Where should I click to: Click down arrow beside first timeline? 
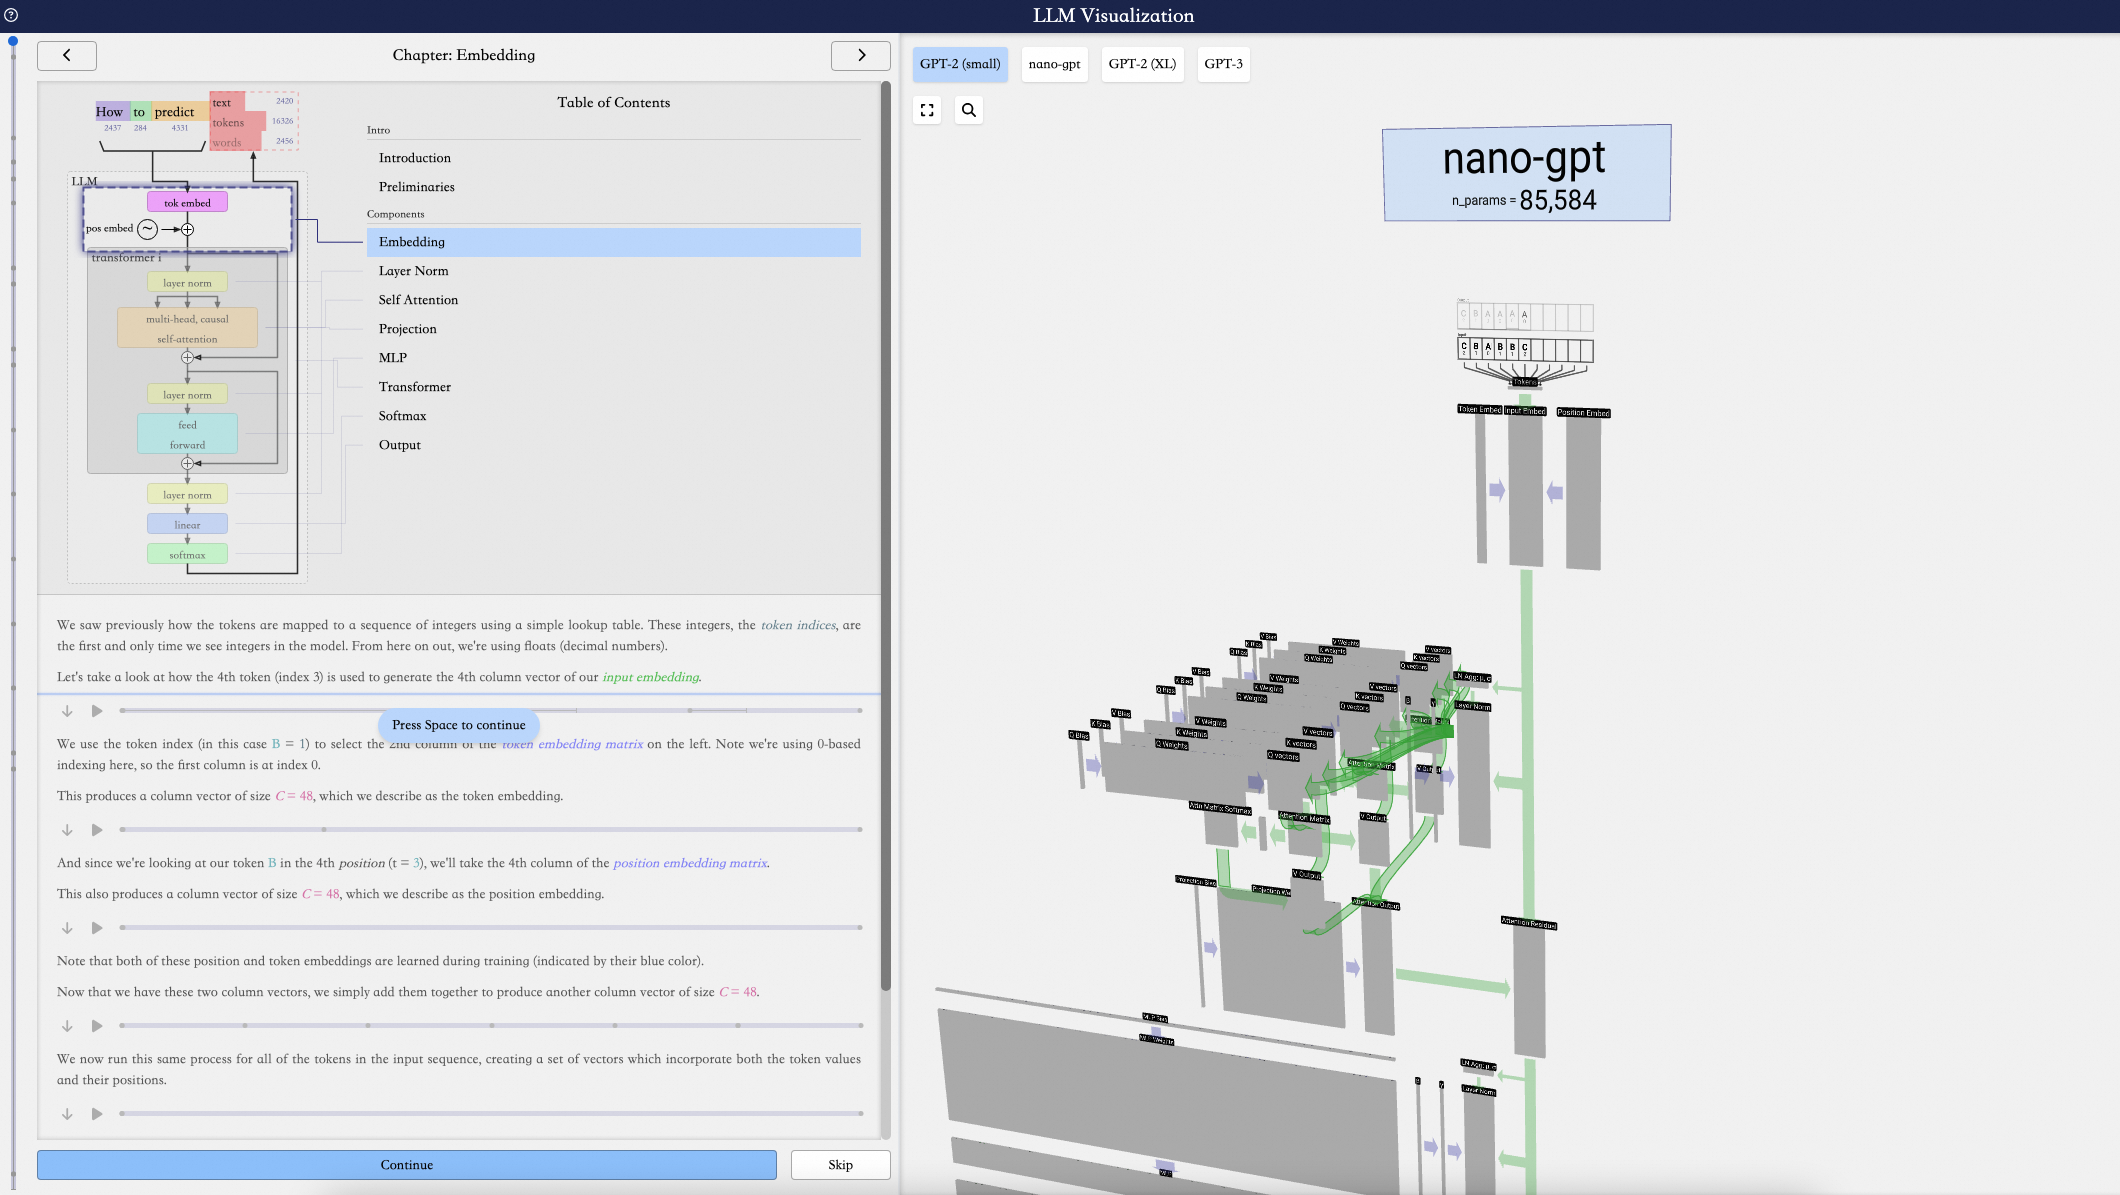67,711
